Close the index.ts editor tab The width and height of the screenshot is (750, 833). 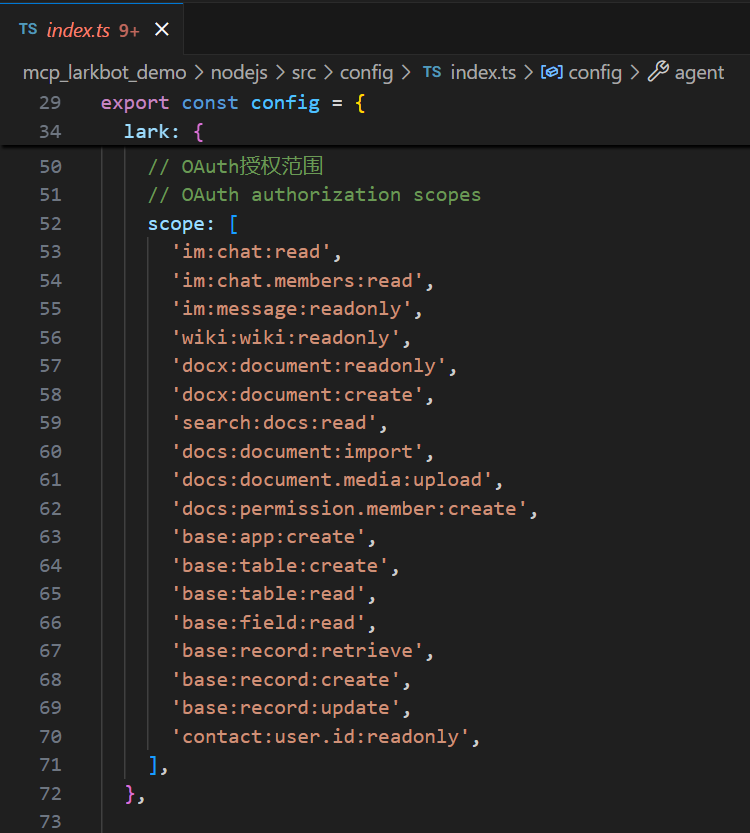point(162,30)
